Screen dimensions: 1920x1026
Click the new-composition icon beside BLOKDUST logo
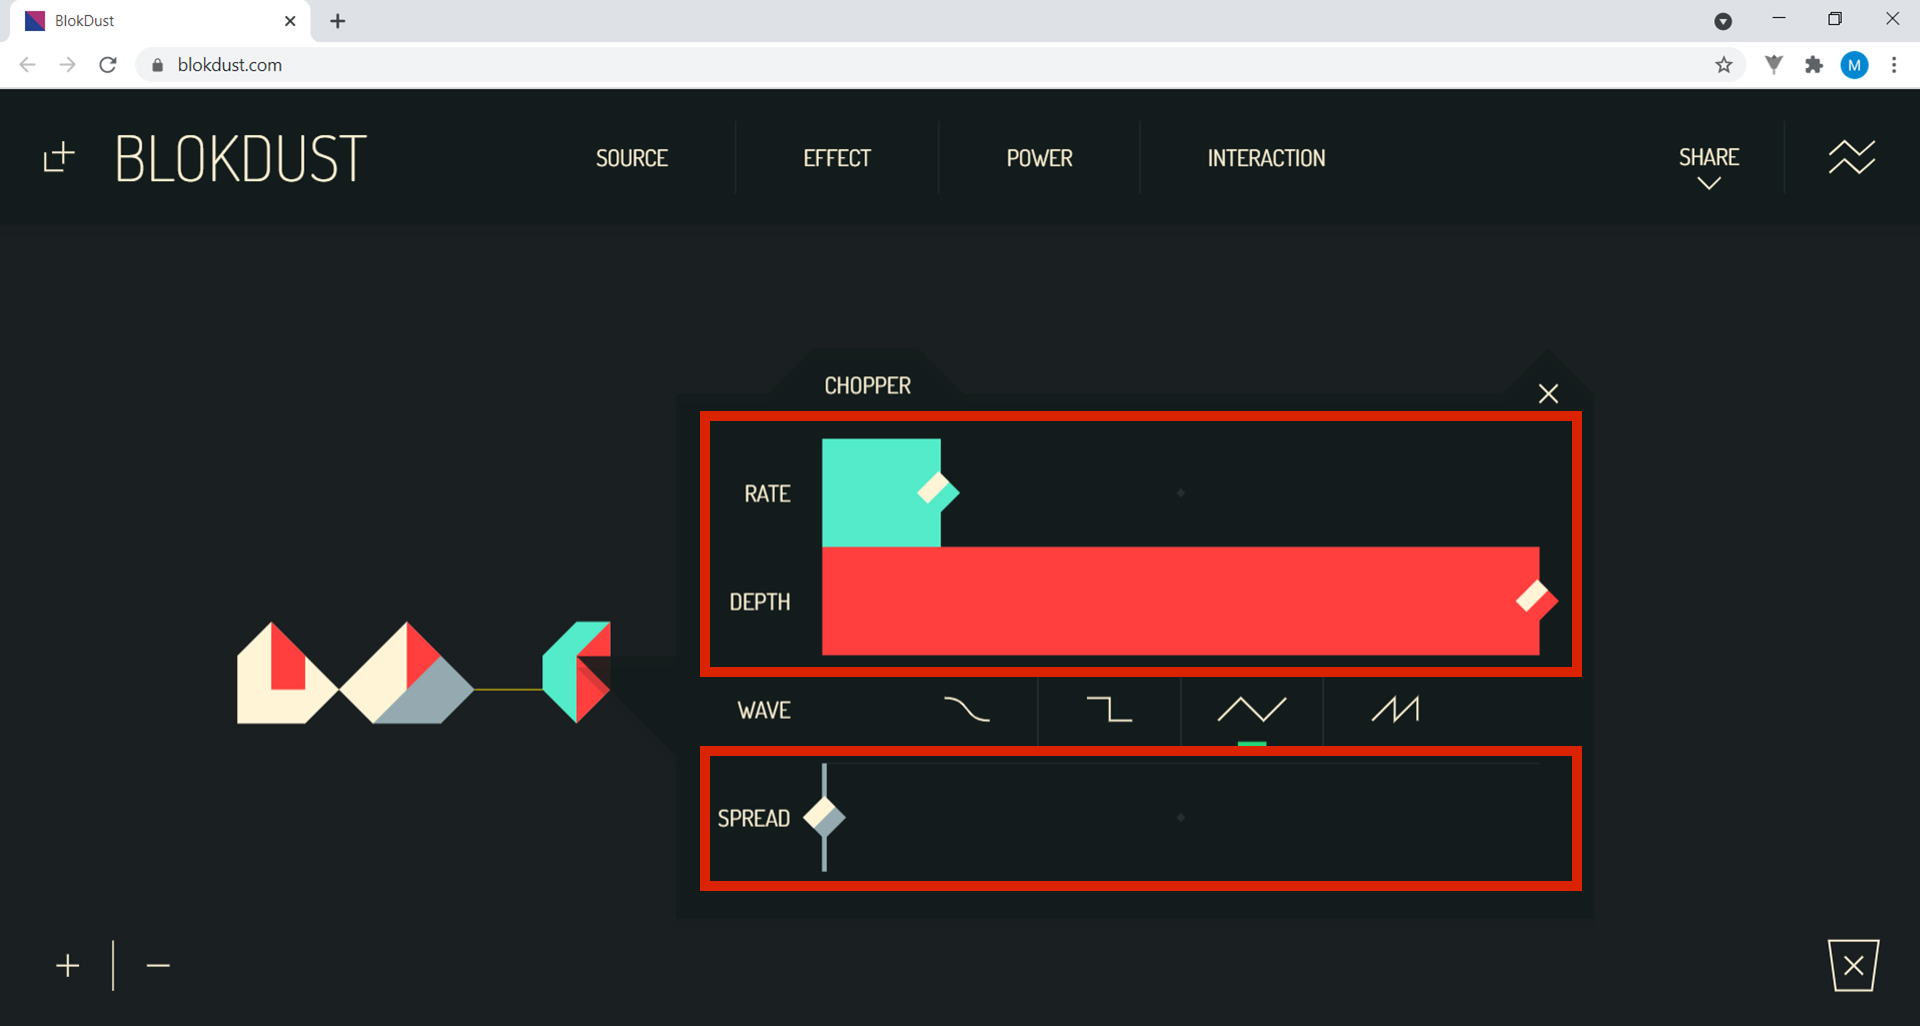[x=59, y=157]
